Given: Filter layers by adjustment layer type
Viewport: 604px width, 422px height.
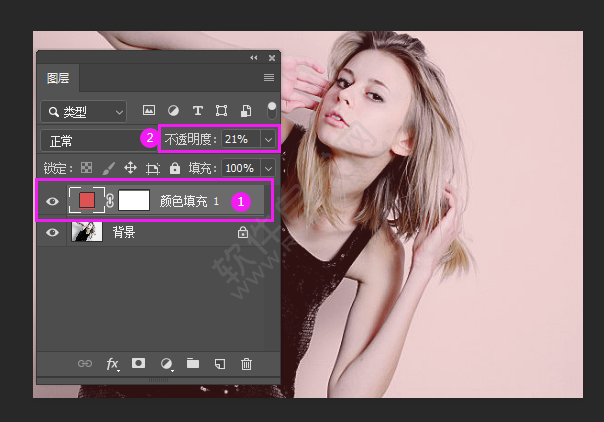Looking at the screenshot, I should point(173,111).
